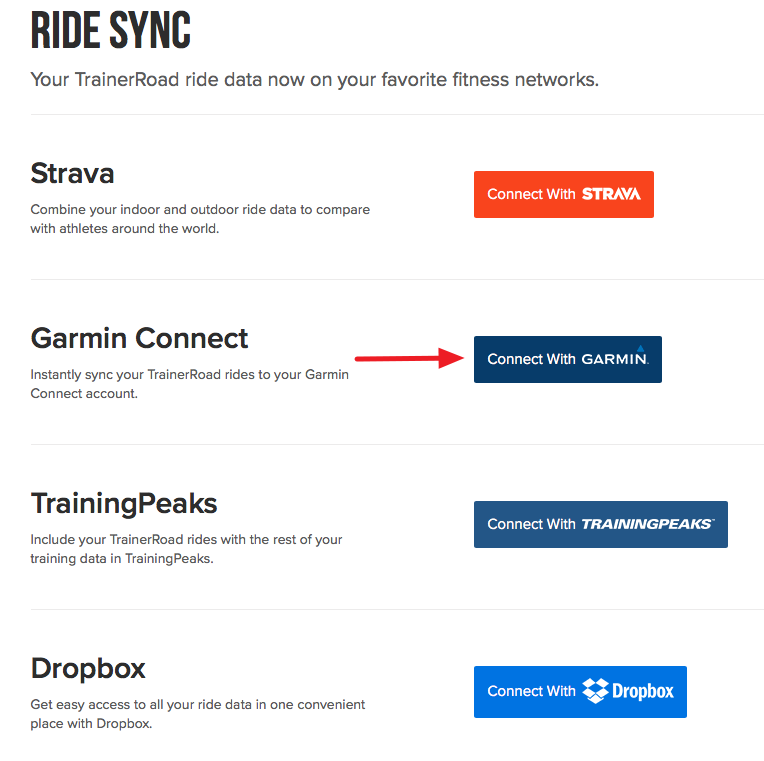Click the TrainerRoad ride data tagline
764x761 pixels.
(315, 79)
